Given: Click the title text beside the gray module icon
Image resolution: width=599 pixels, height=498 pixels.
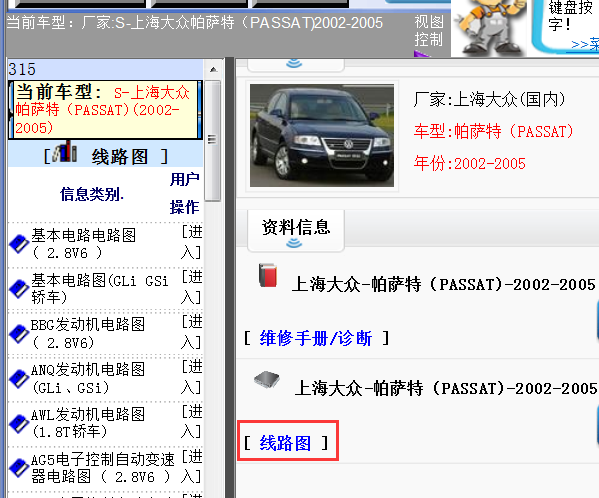Looking at the screenshot, I should (x=445, y=389).
